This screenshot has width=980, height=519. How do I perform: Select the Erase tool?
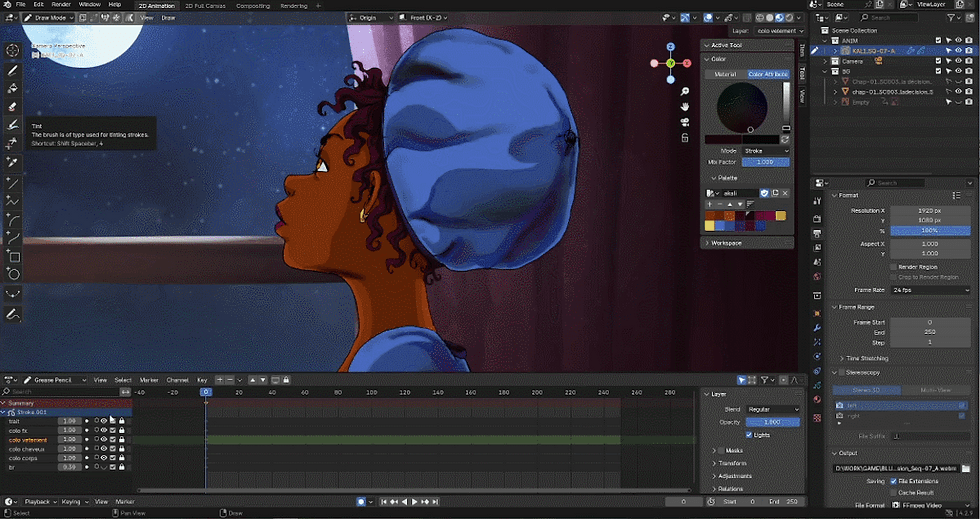(x=13, y=106)
